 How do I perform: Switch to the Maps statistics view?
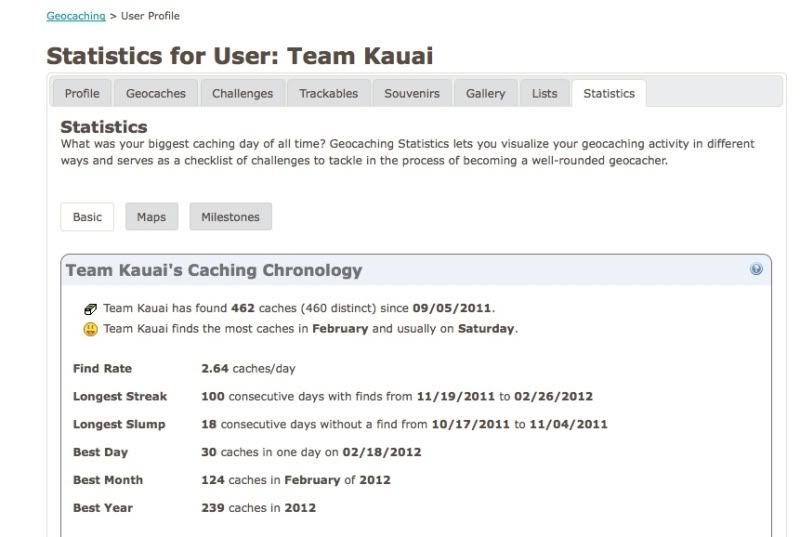pos(152,217)
